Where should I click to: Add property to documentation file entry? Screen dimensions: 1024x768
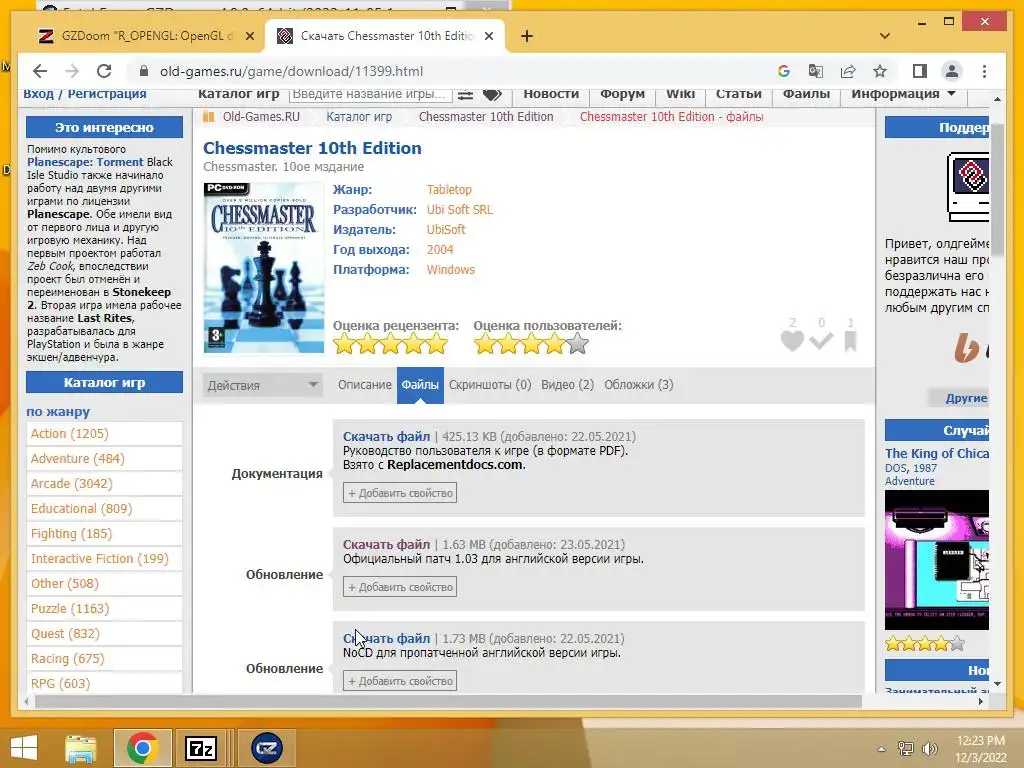[x=400, y=493]
